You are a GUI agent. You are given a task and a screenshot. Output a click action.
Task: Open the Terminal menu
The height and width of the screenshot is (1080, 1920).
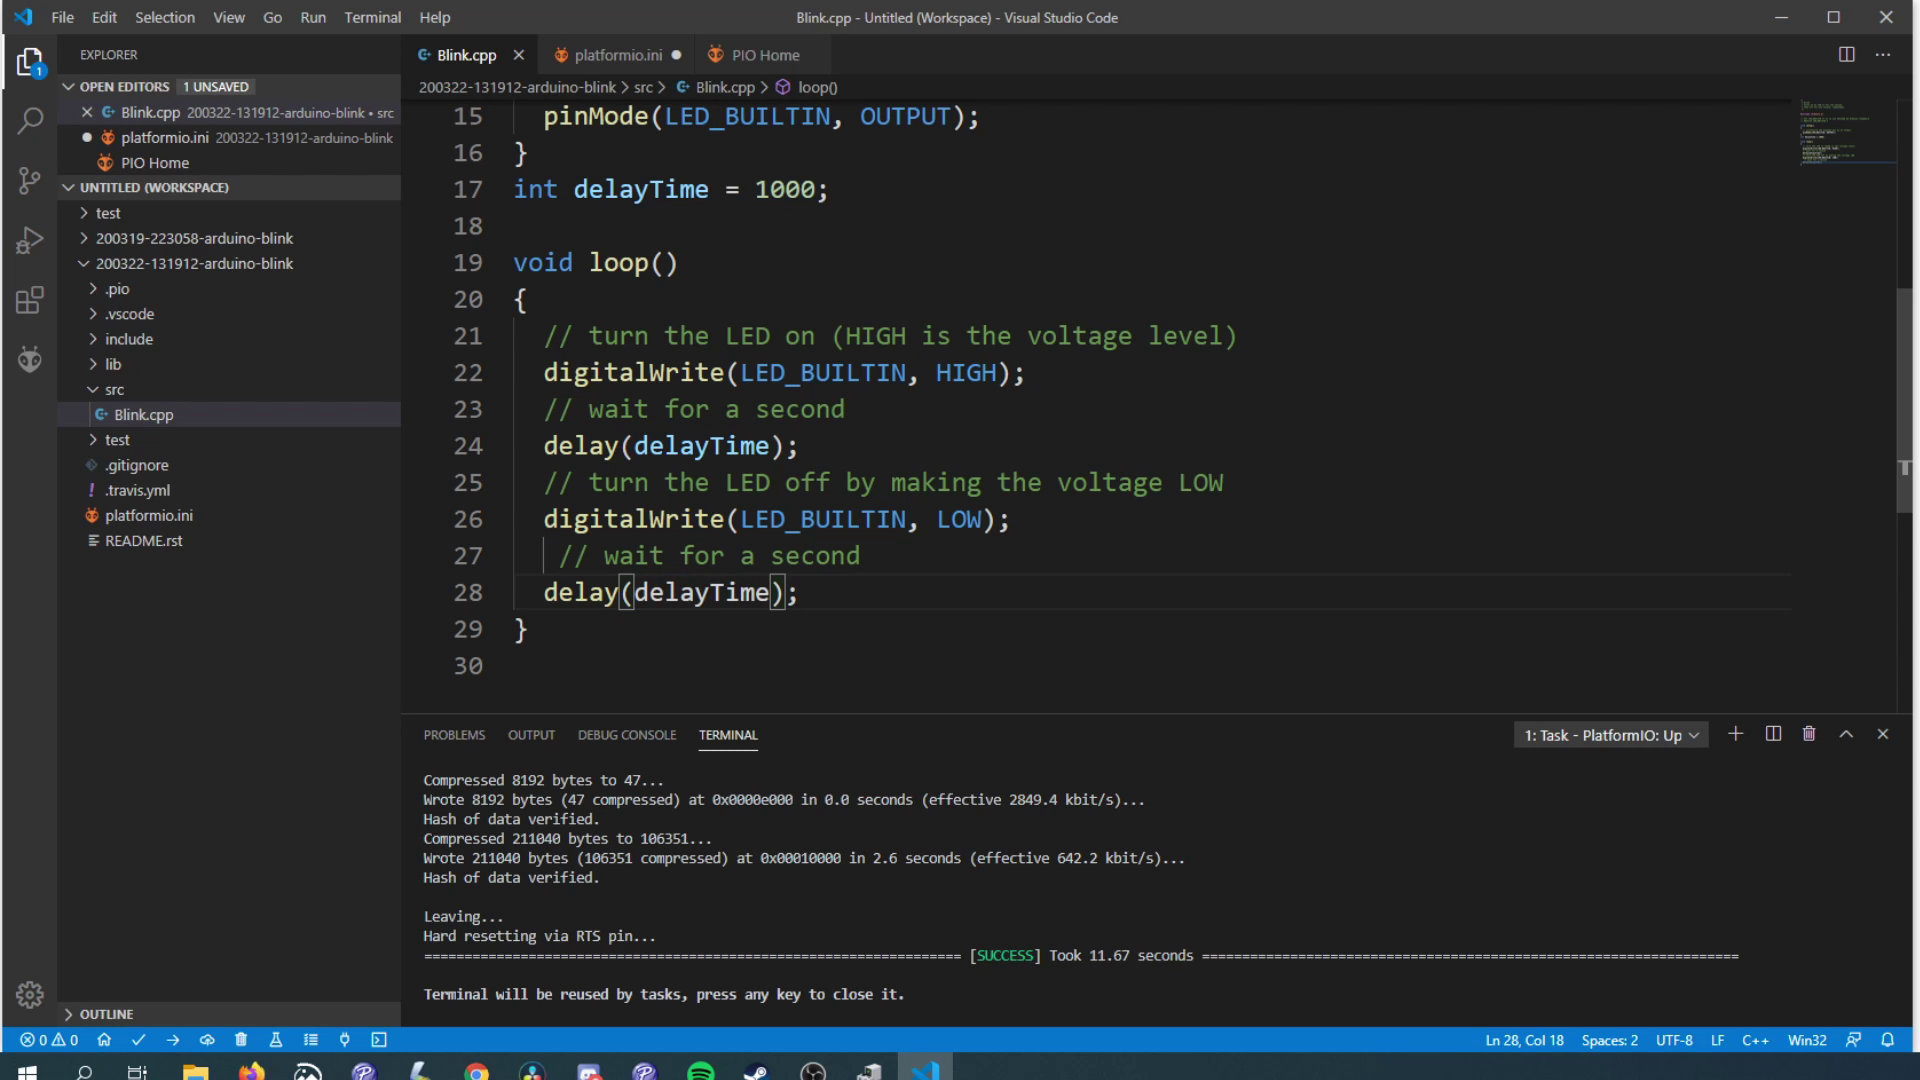click(372, 17)
